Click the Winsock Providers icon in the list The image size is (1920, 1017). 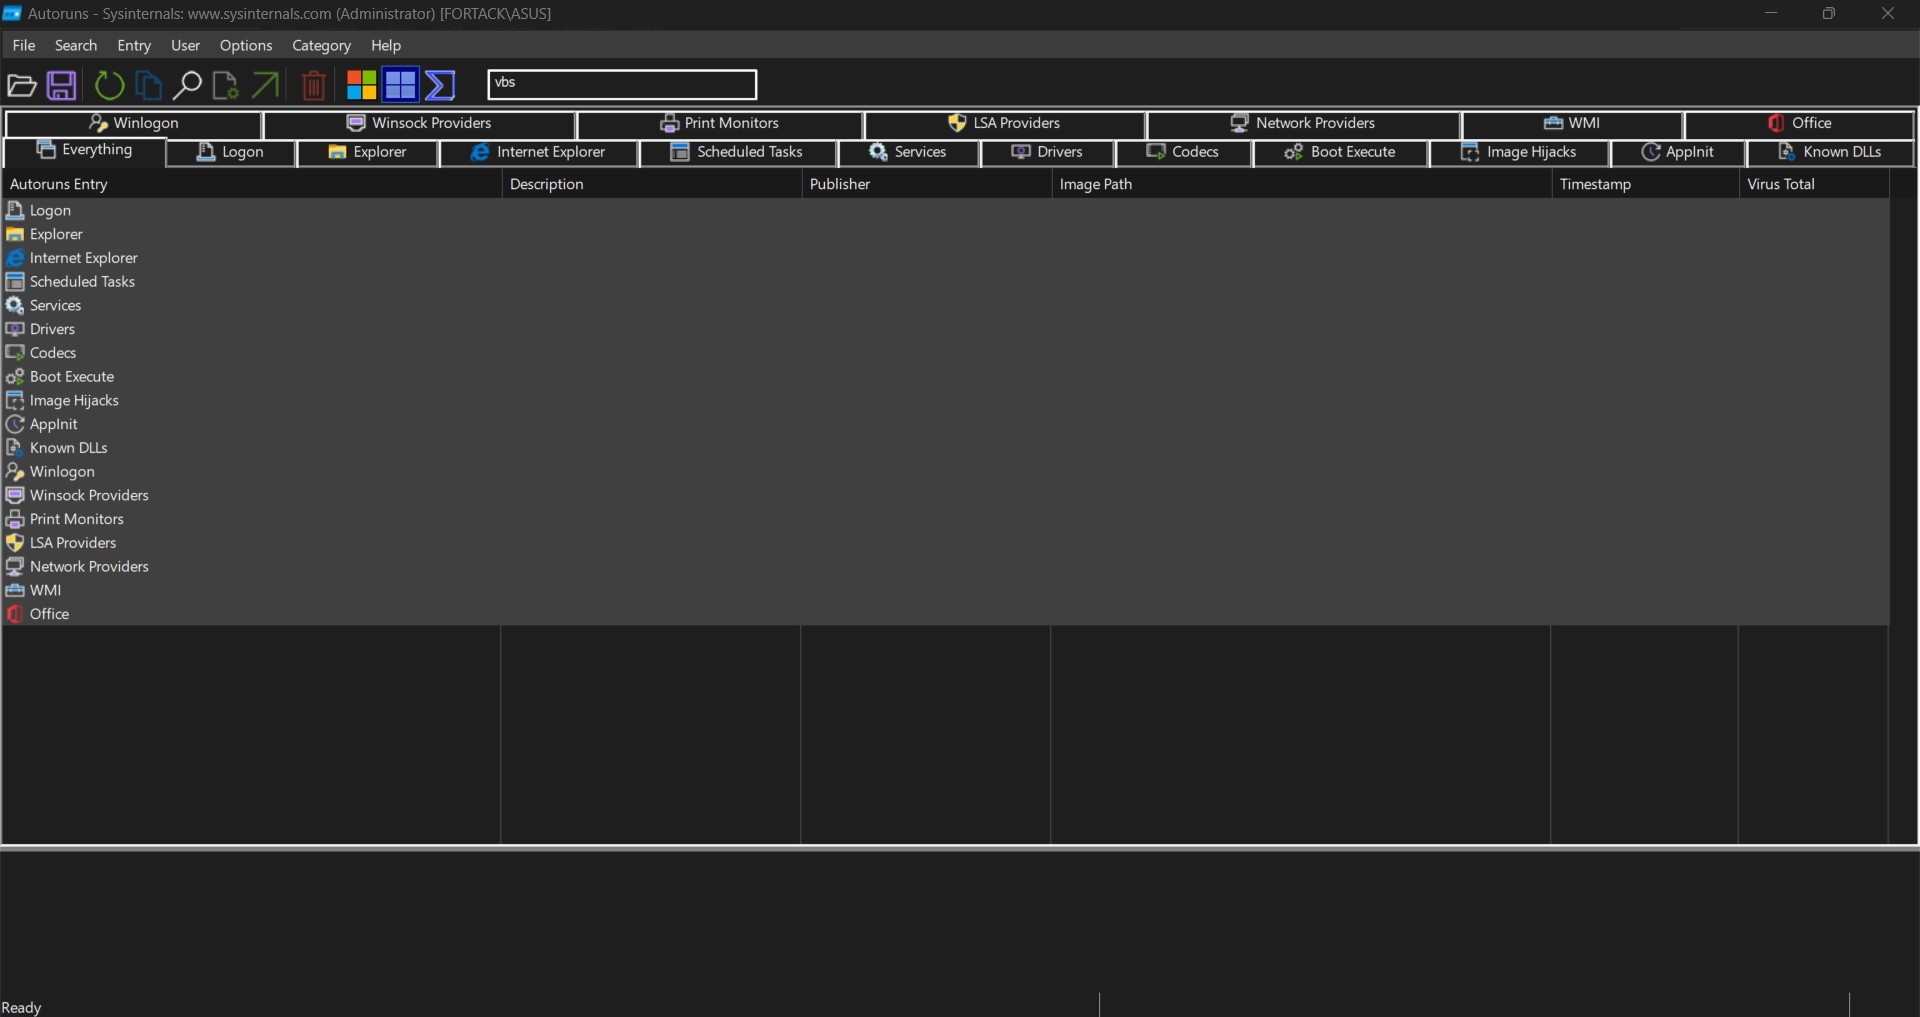click(x=15, y=495)
